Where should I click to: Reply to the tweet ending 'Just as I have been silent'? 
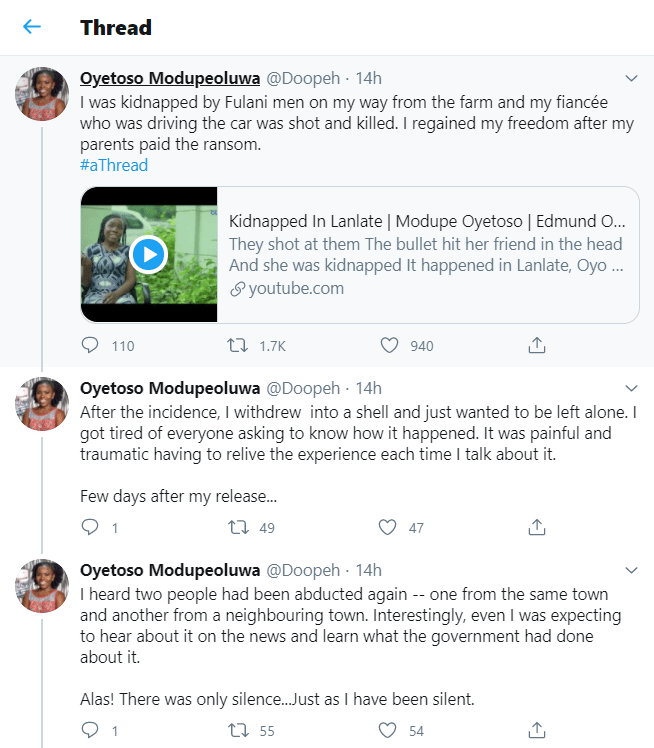pos(91,731)
